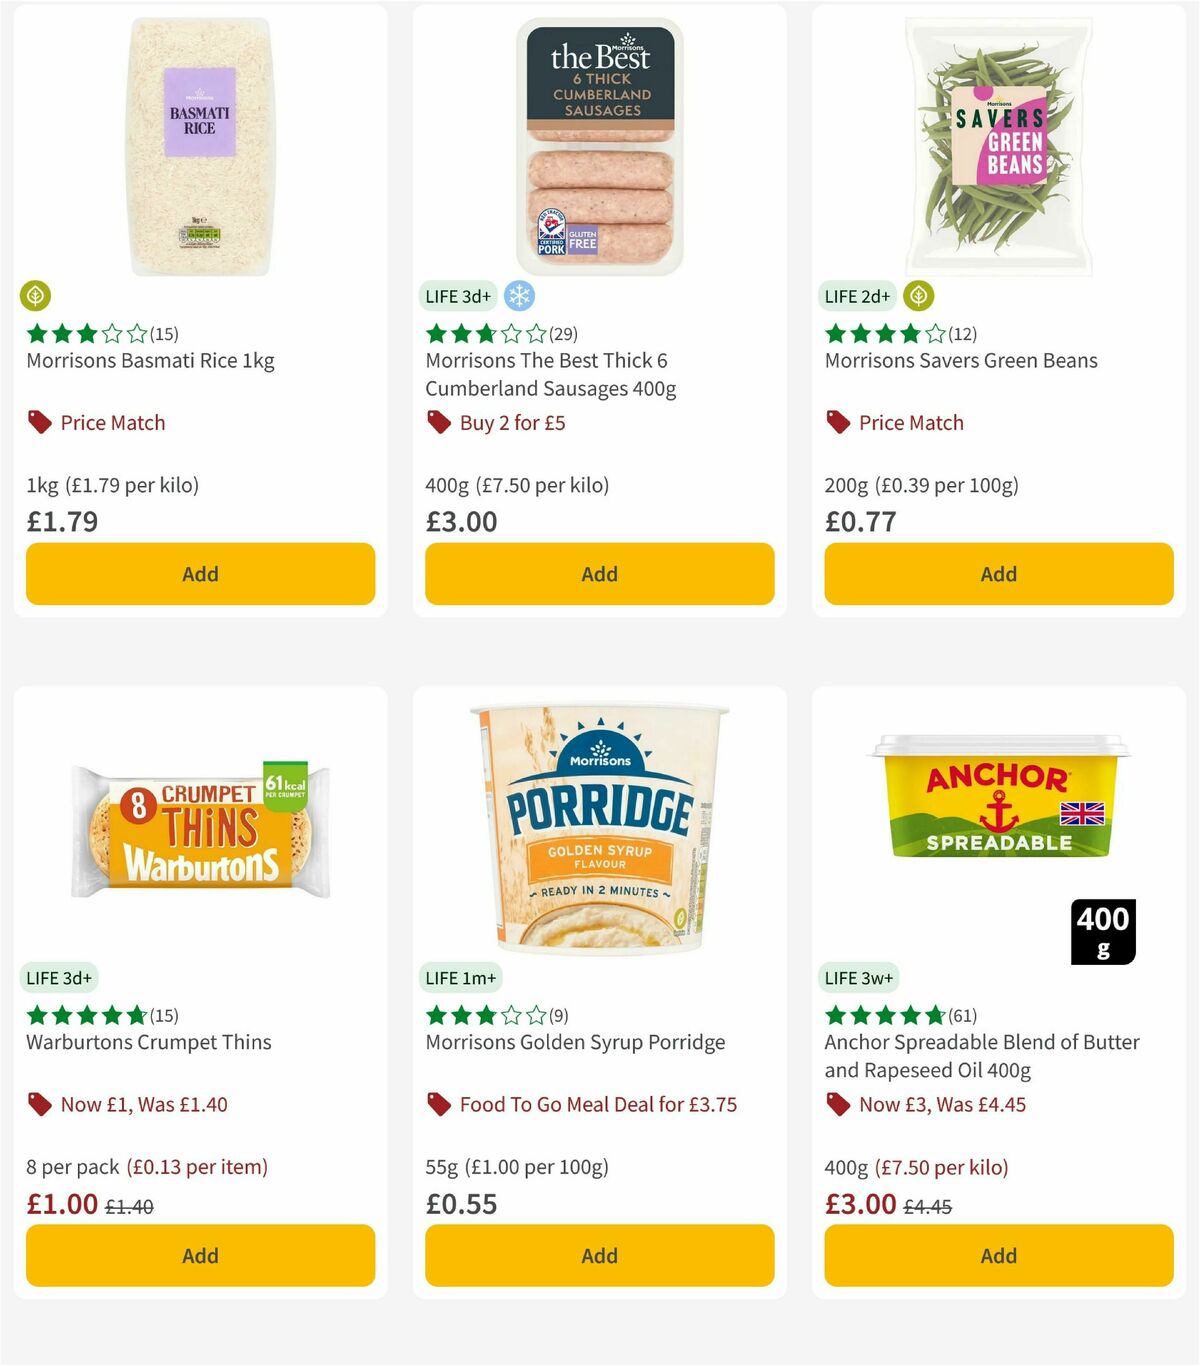Open the Morrisons Savers Green Beans product page
Viewport: 1200px width, 1366px height.
961,360
